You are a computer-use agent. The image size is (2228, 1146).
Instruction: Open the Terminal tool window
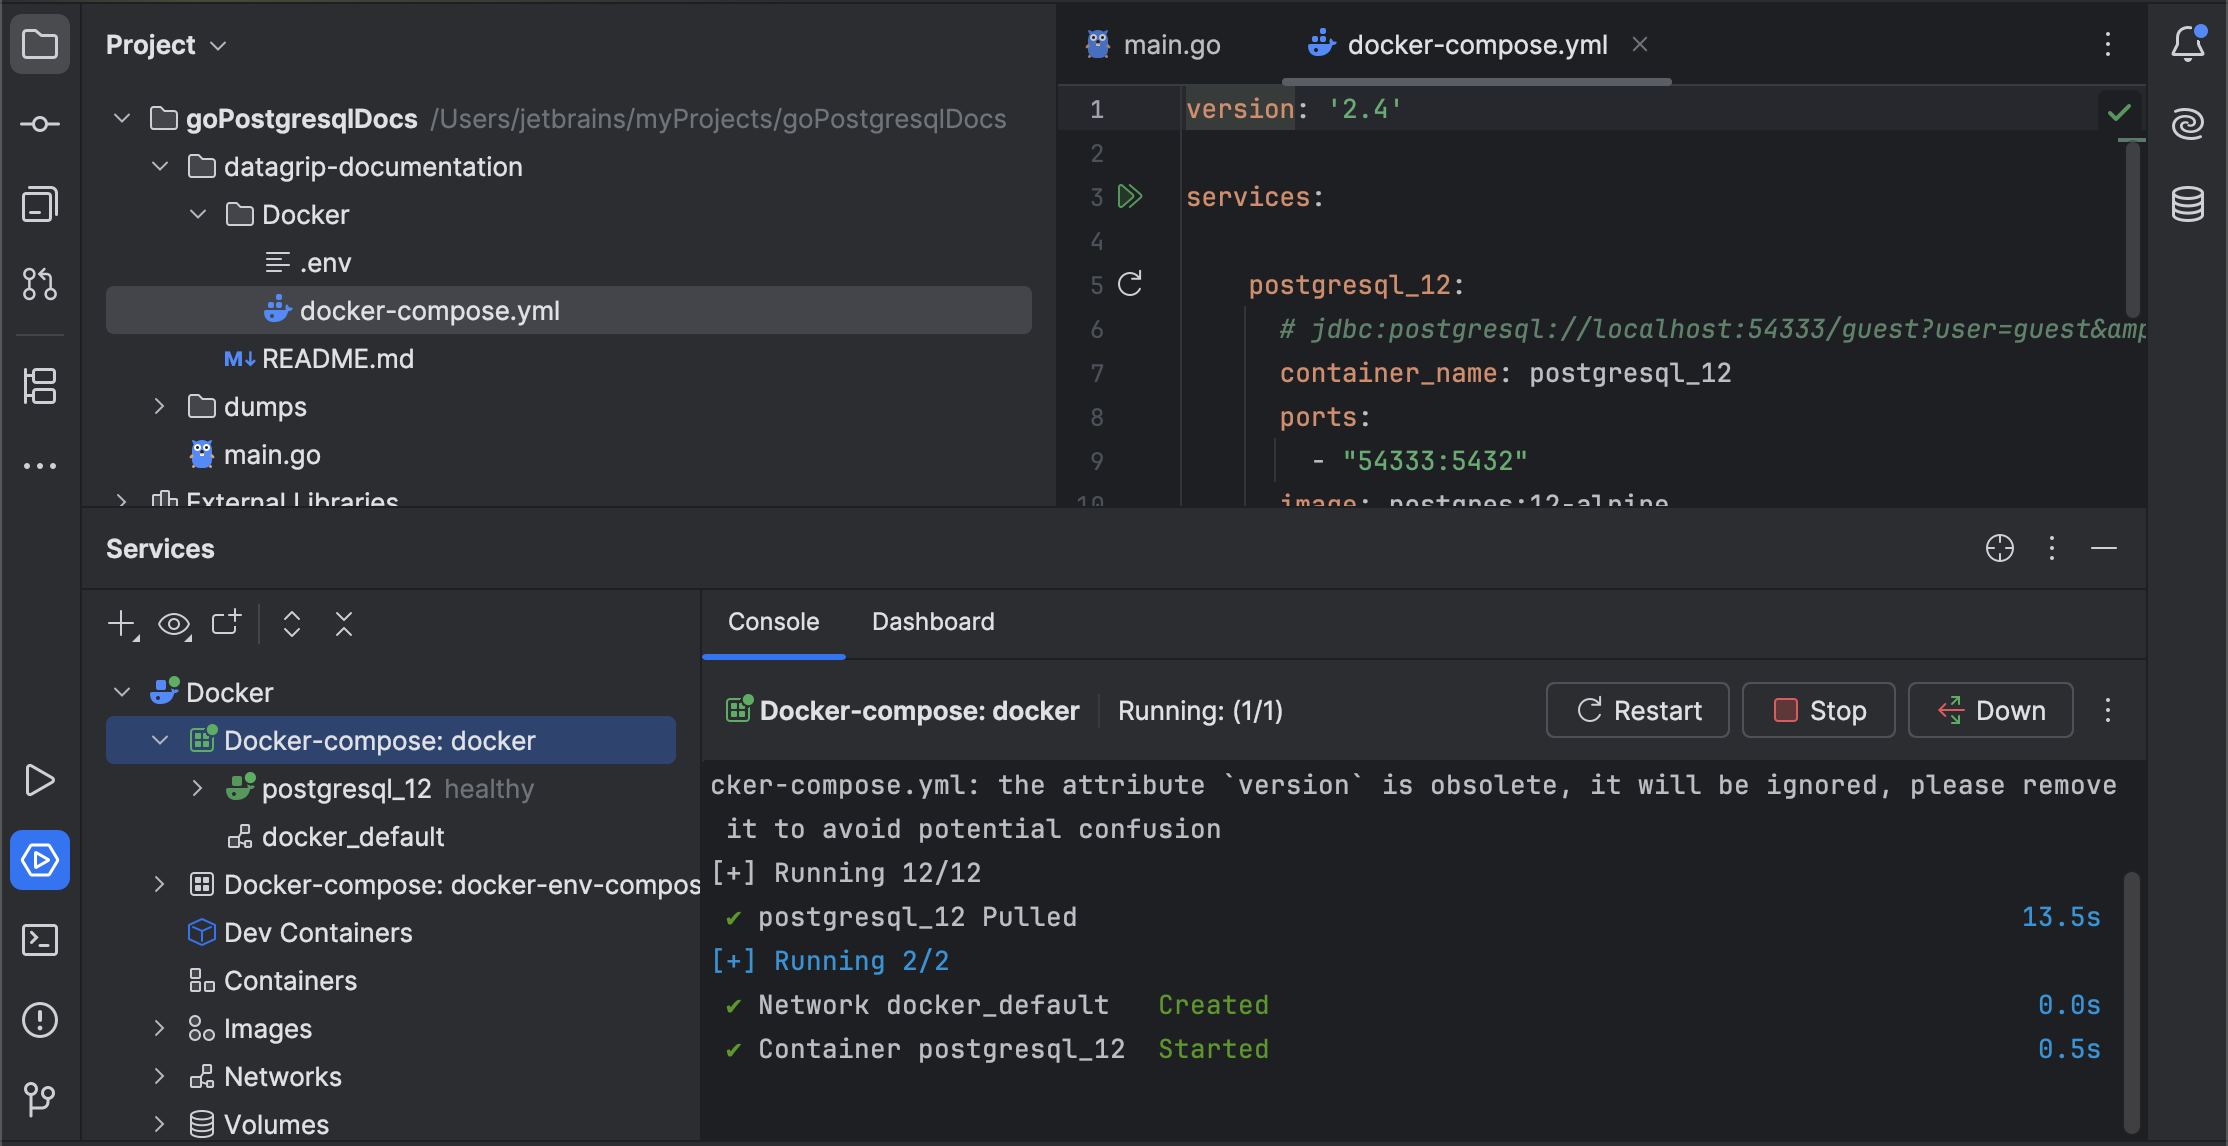tap(40, 940)
